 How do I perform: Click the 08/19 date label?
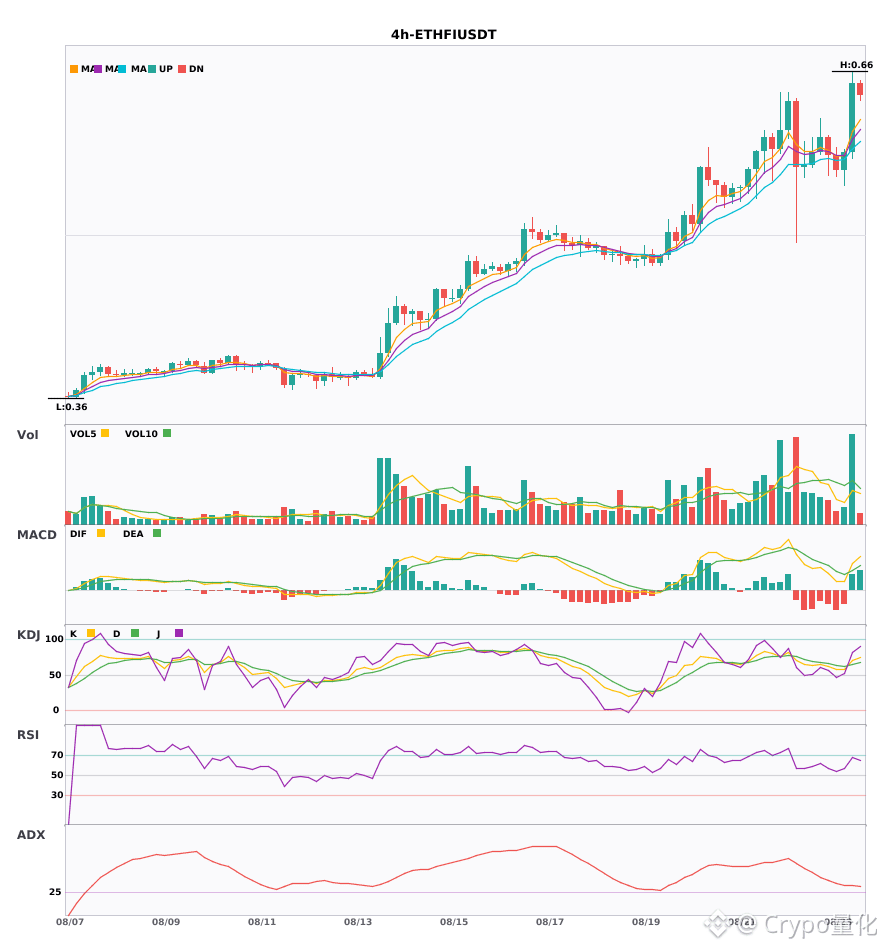646,922
